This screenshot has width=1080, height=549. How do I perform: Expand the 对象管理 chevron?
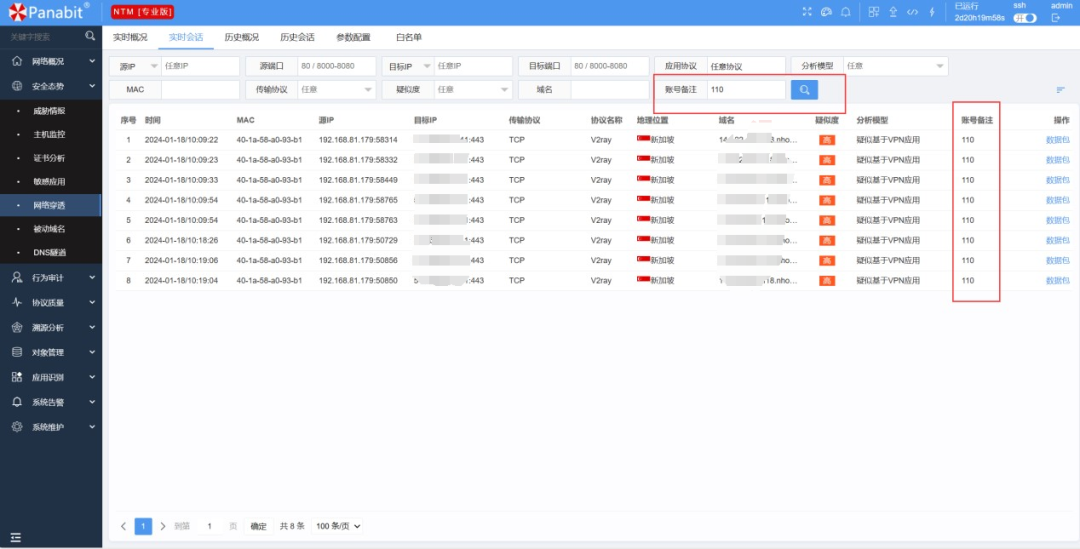click(x=92, y=352)
